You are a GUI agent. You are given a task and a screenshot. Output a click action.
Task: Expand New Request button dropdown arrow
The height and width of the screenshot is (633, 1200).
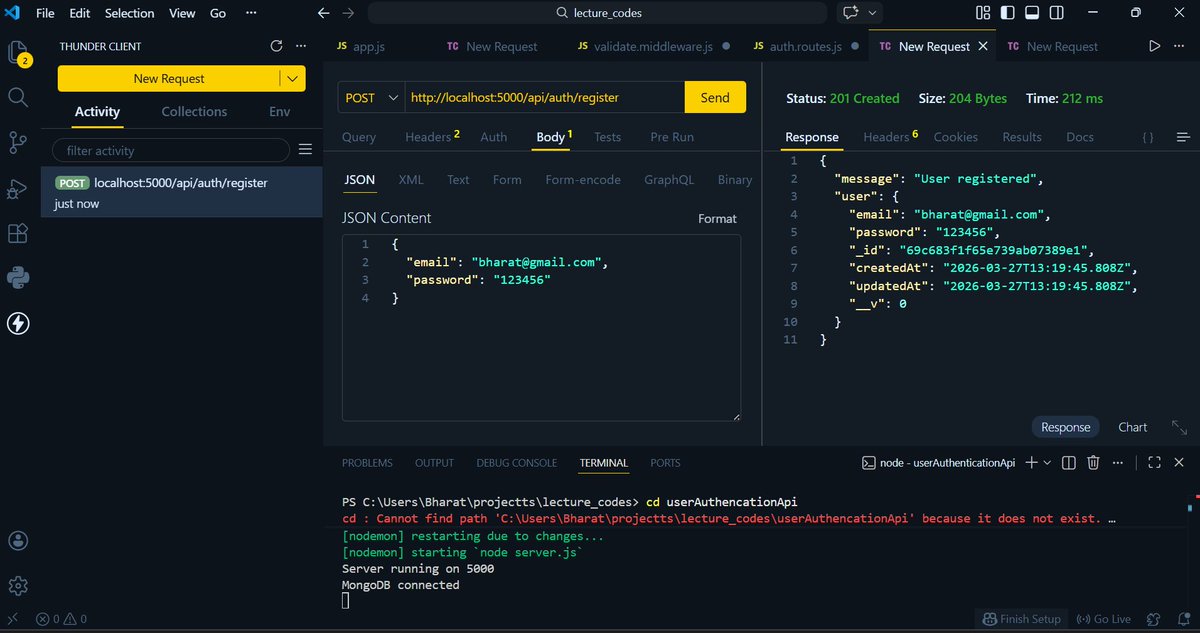coord(292,78)
